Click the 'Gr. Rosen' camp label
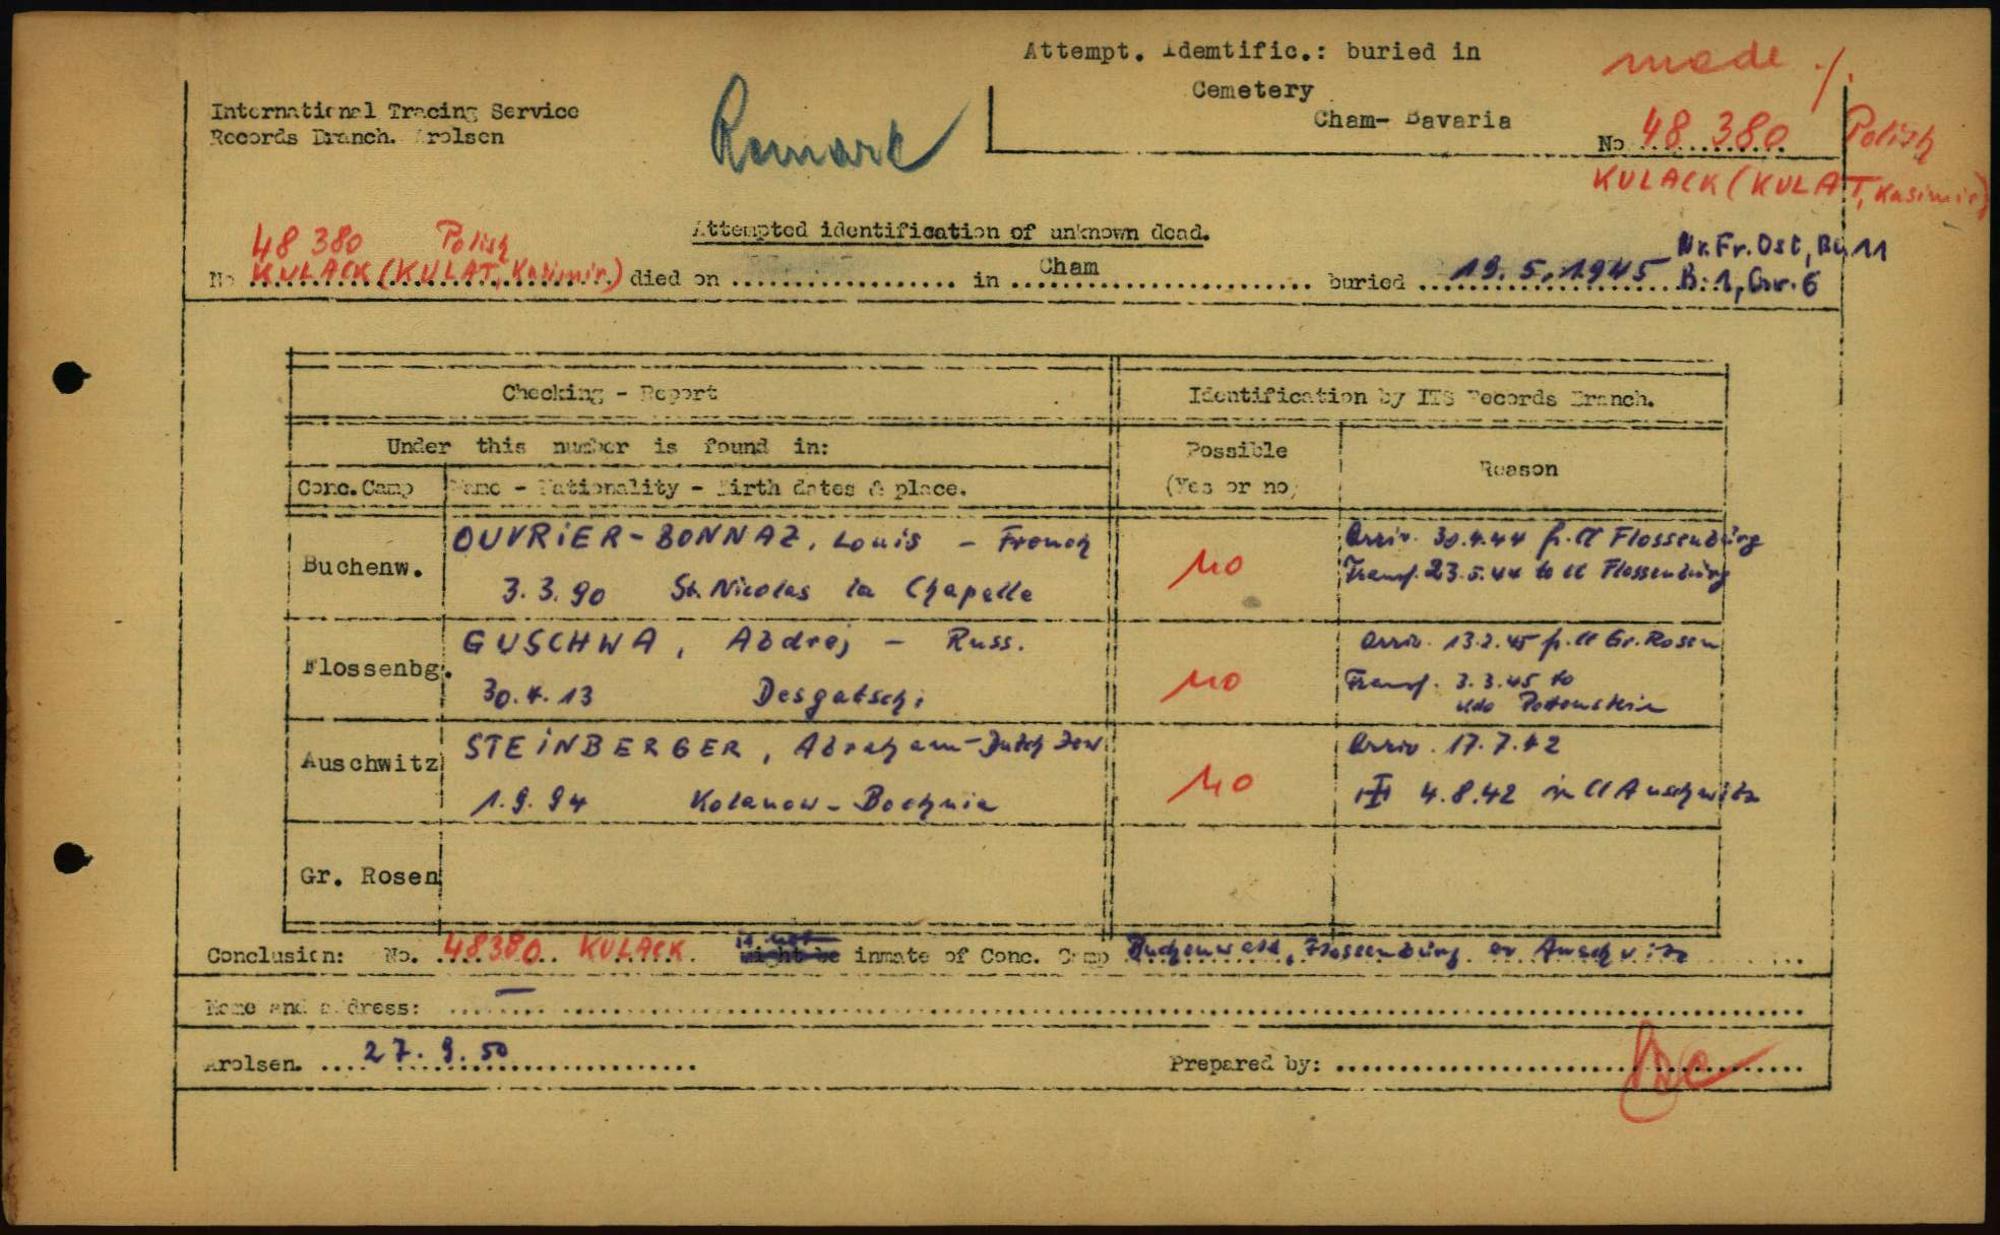2000x1235 pixels. pos(368,876)
